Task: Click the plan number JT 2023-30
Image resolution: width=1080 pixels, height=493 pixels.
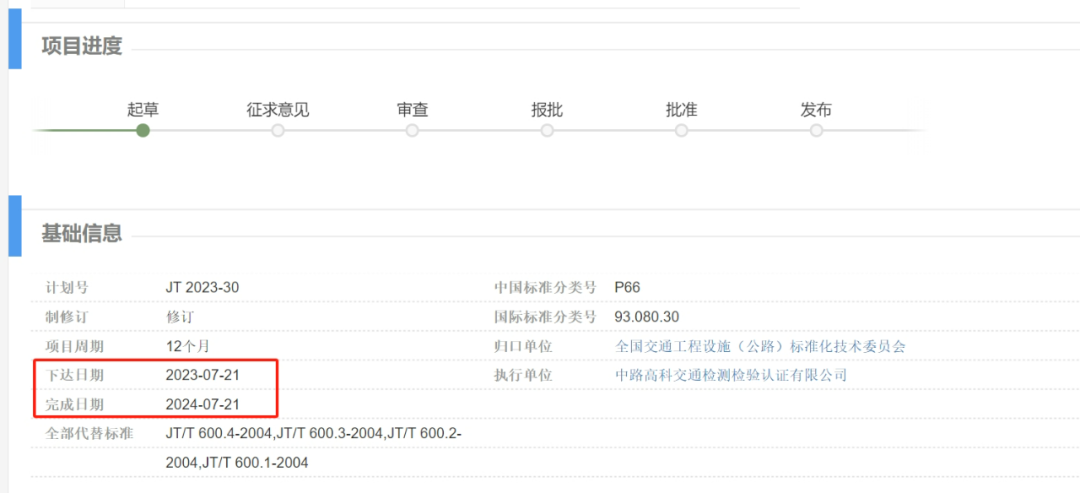Action: (202, 287)
